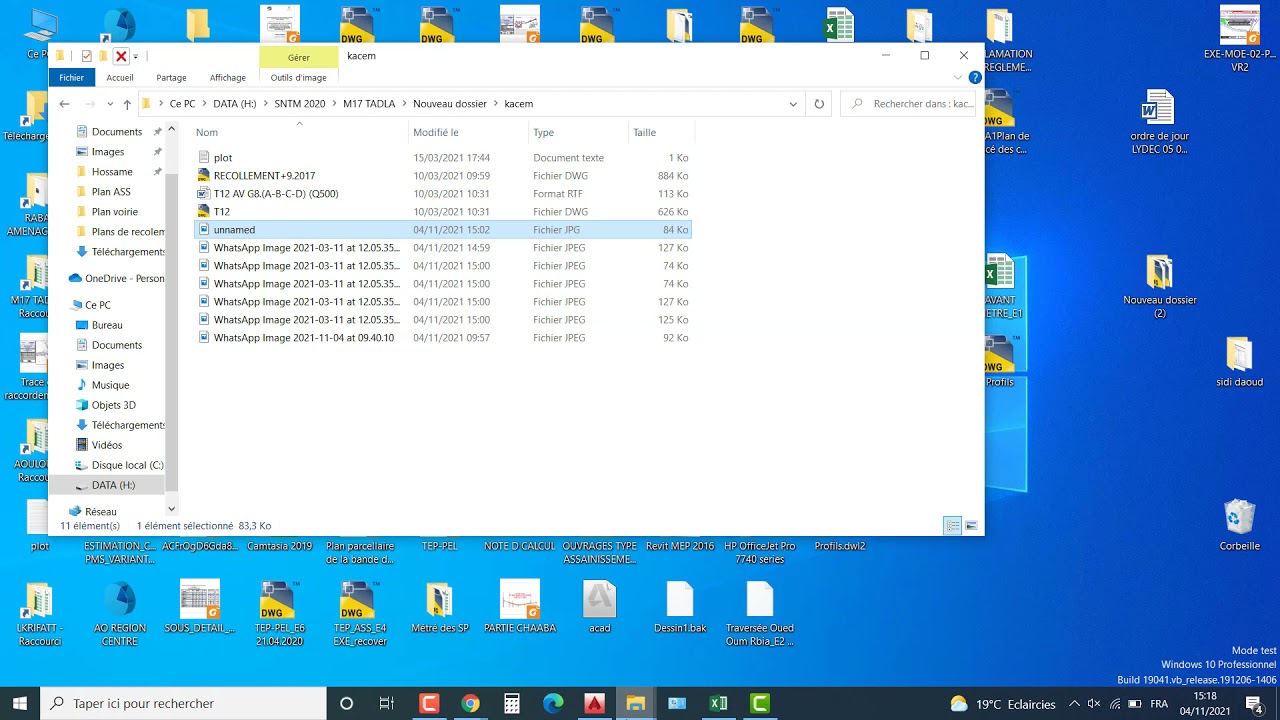This screenshot has height=720, width=1280.
Task: Select T12 AV G8.(A-B-C-D) (Q500) RTF file
Action: 442,194
